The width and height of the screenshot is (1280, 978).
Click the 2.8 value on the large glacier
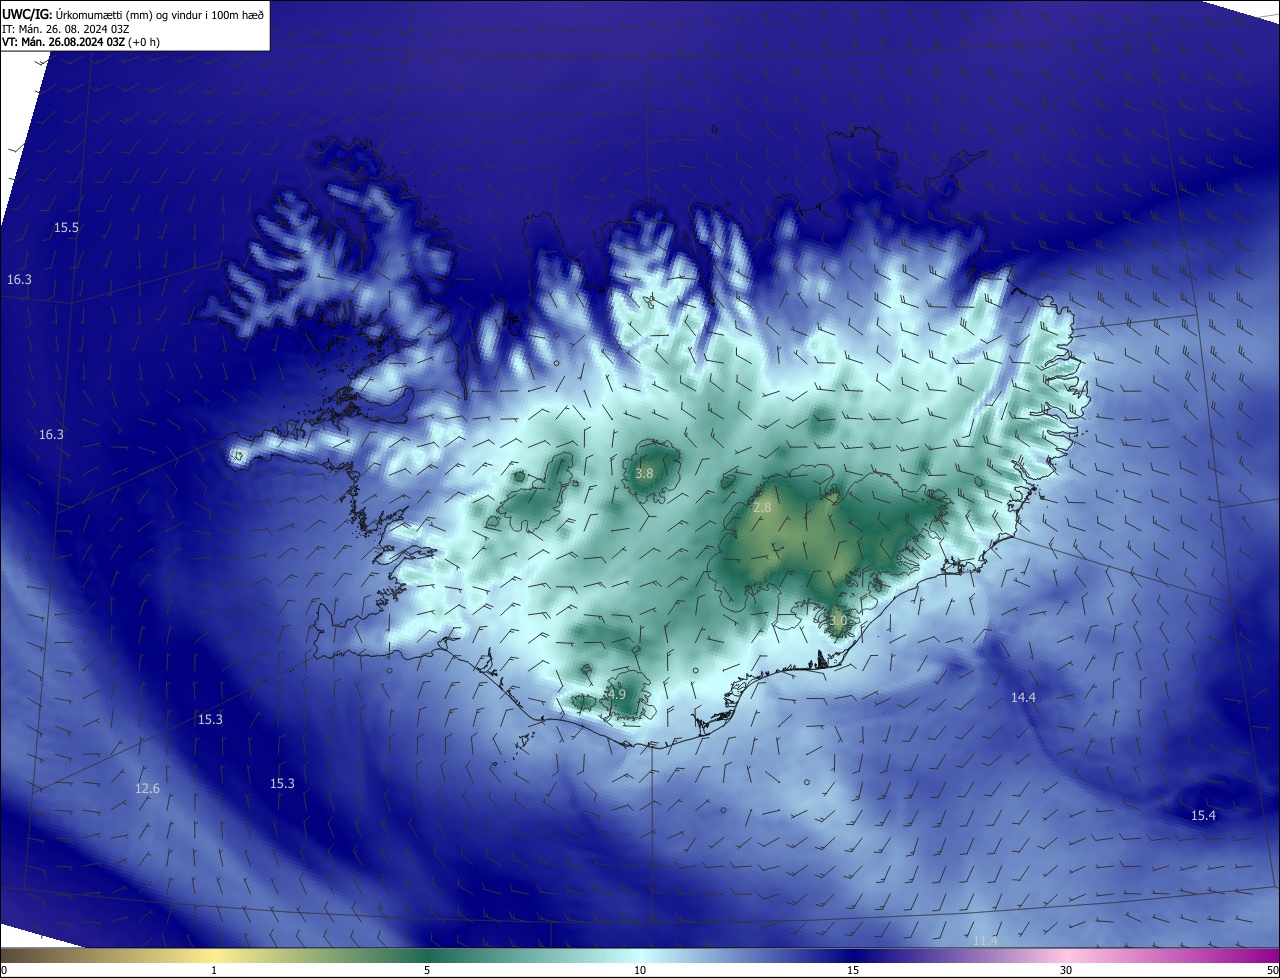point(762,508)
